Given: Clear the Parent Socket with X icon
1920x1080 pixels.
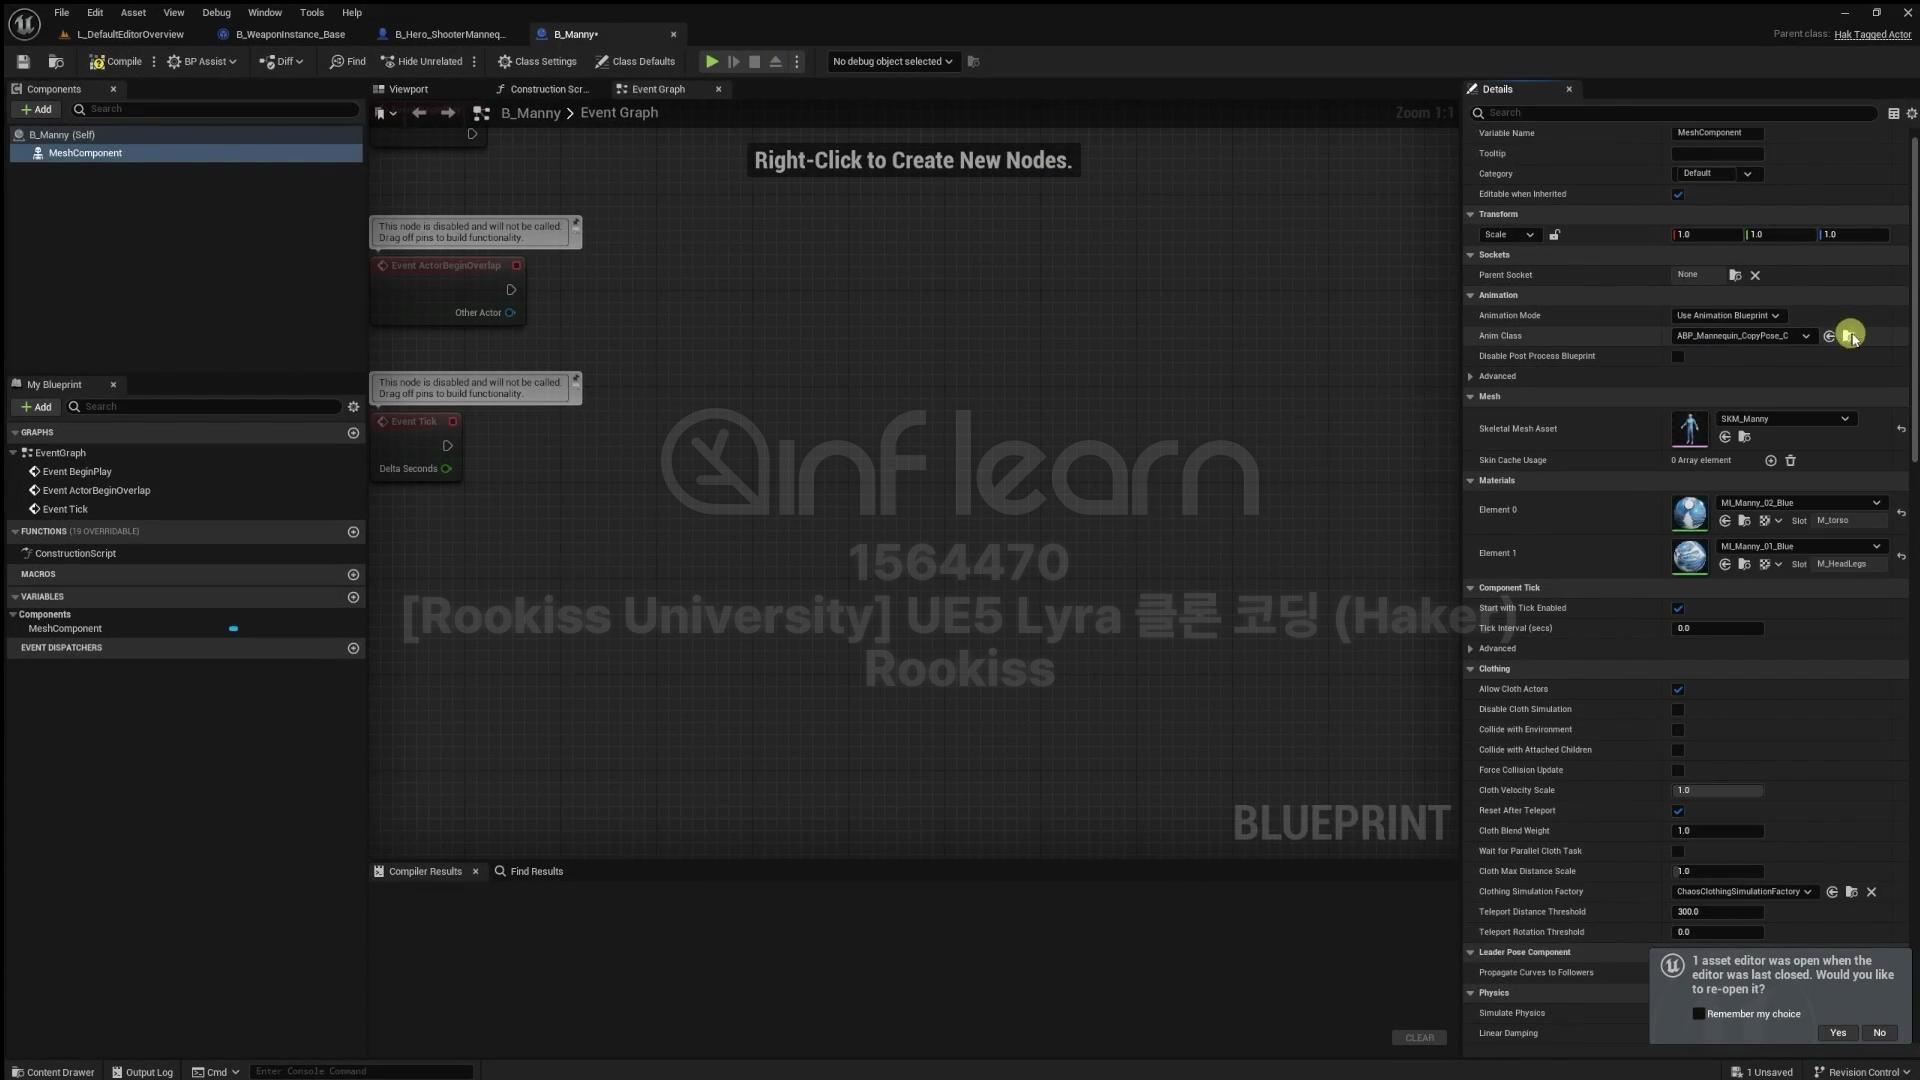Looking at the screenshot, I should (x=1755, y=275).
